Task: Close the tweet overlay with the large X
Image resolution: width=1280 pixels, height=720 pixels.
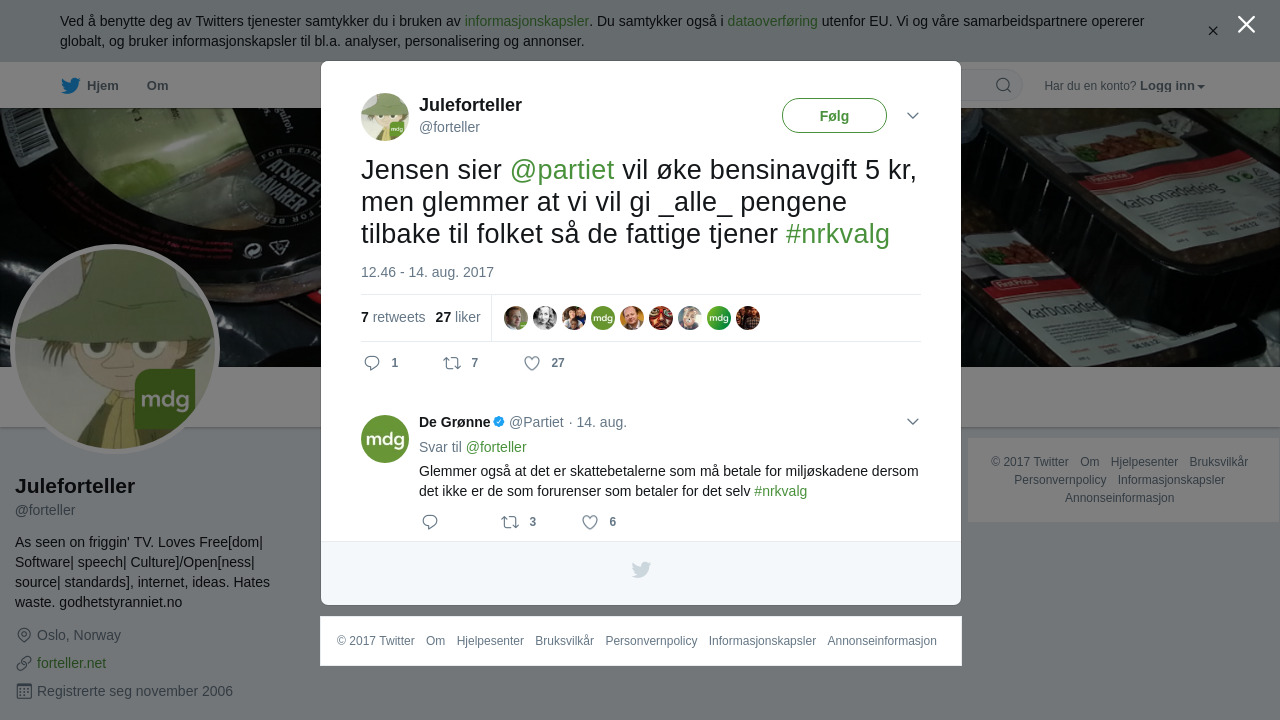Action: (1246, 24)
